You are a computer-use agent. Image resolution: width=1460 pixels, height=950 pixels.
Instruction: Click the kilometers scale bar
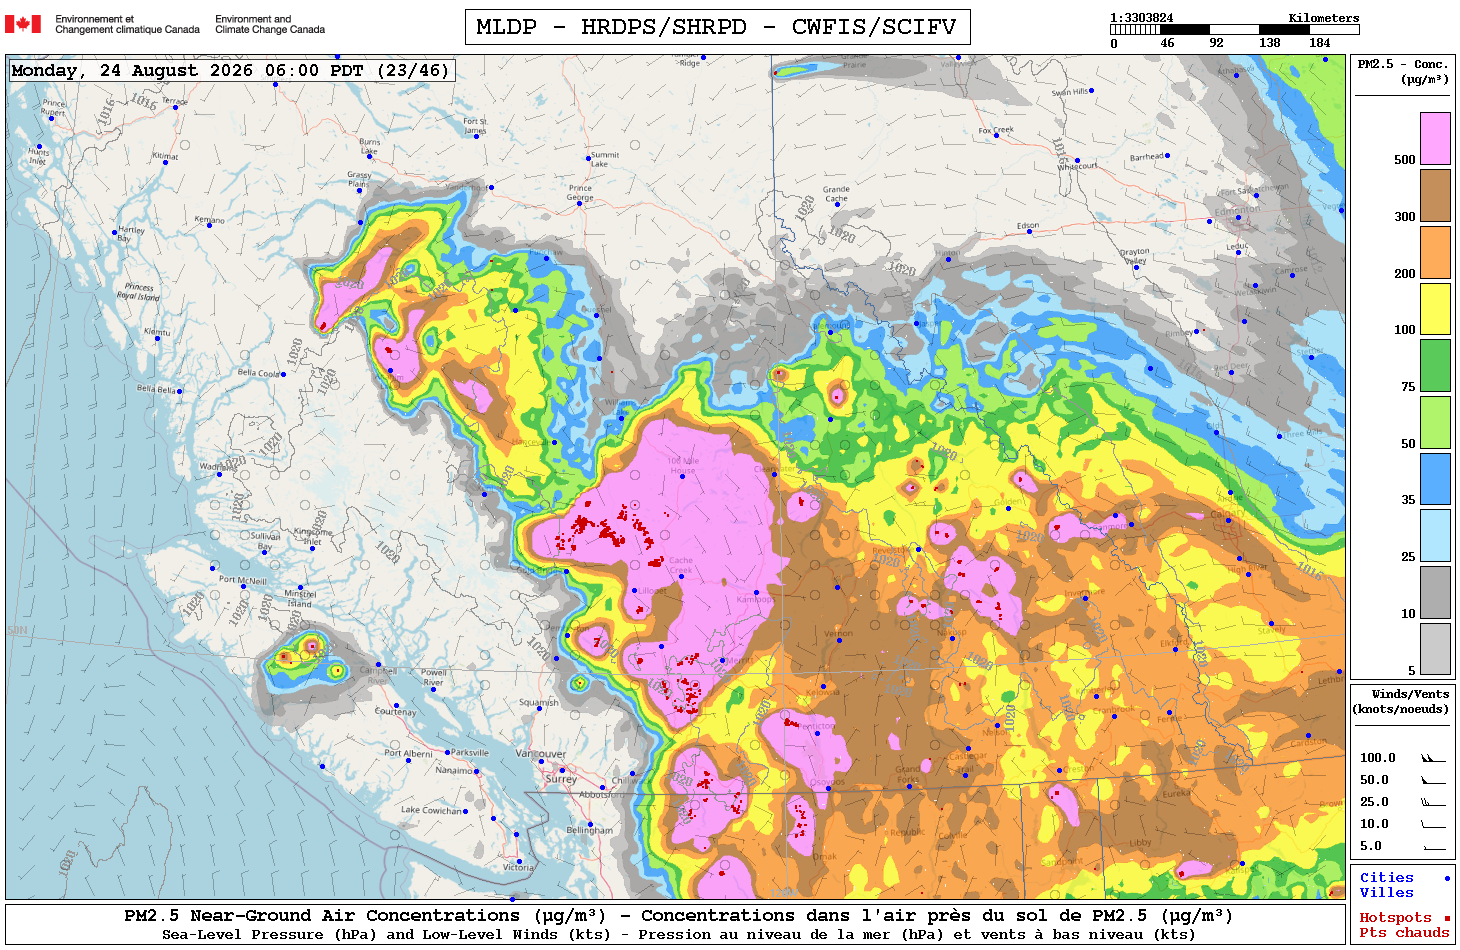[1234, 30]
